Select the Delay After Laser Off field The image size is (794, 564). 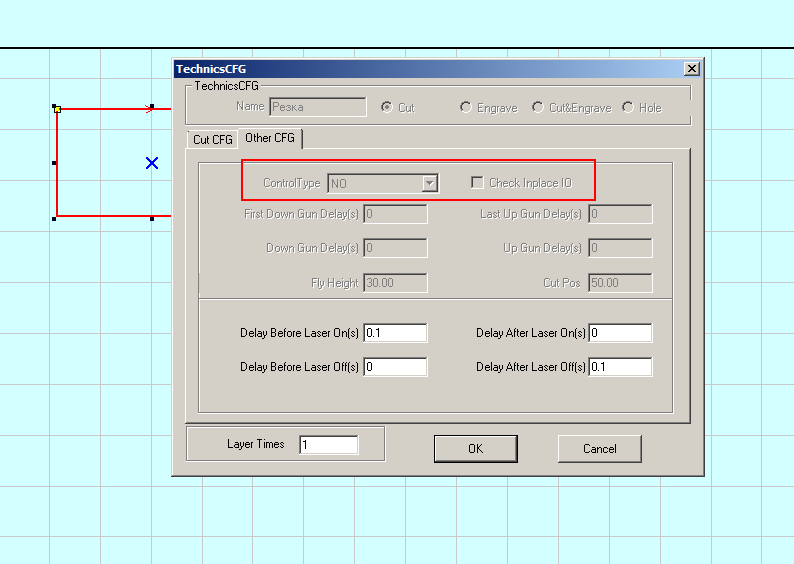[620, 367]
